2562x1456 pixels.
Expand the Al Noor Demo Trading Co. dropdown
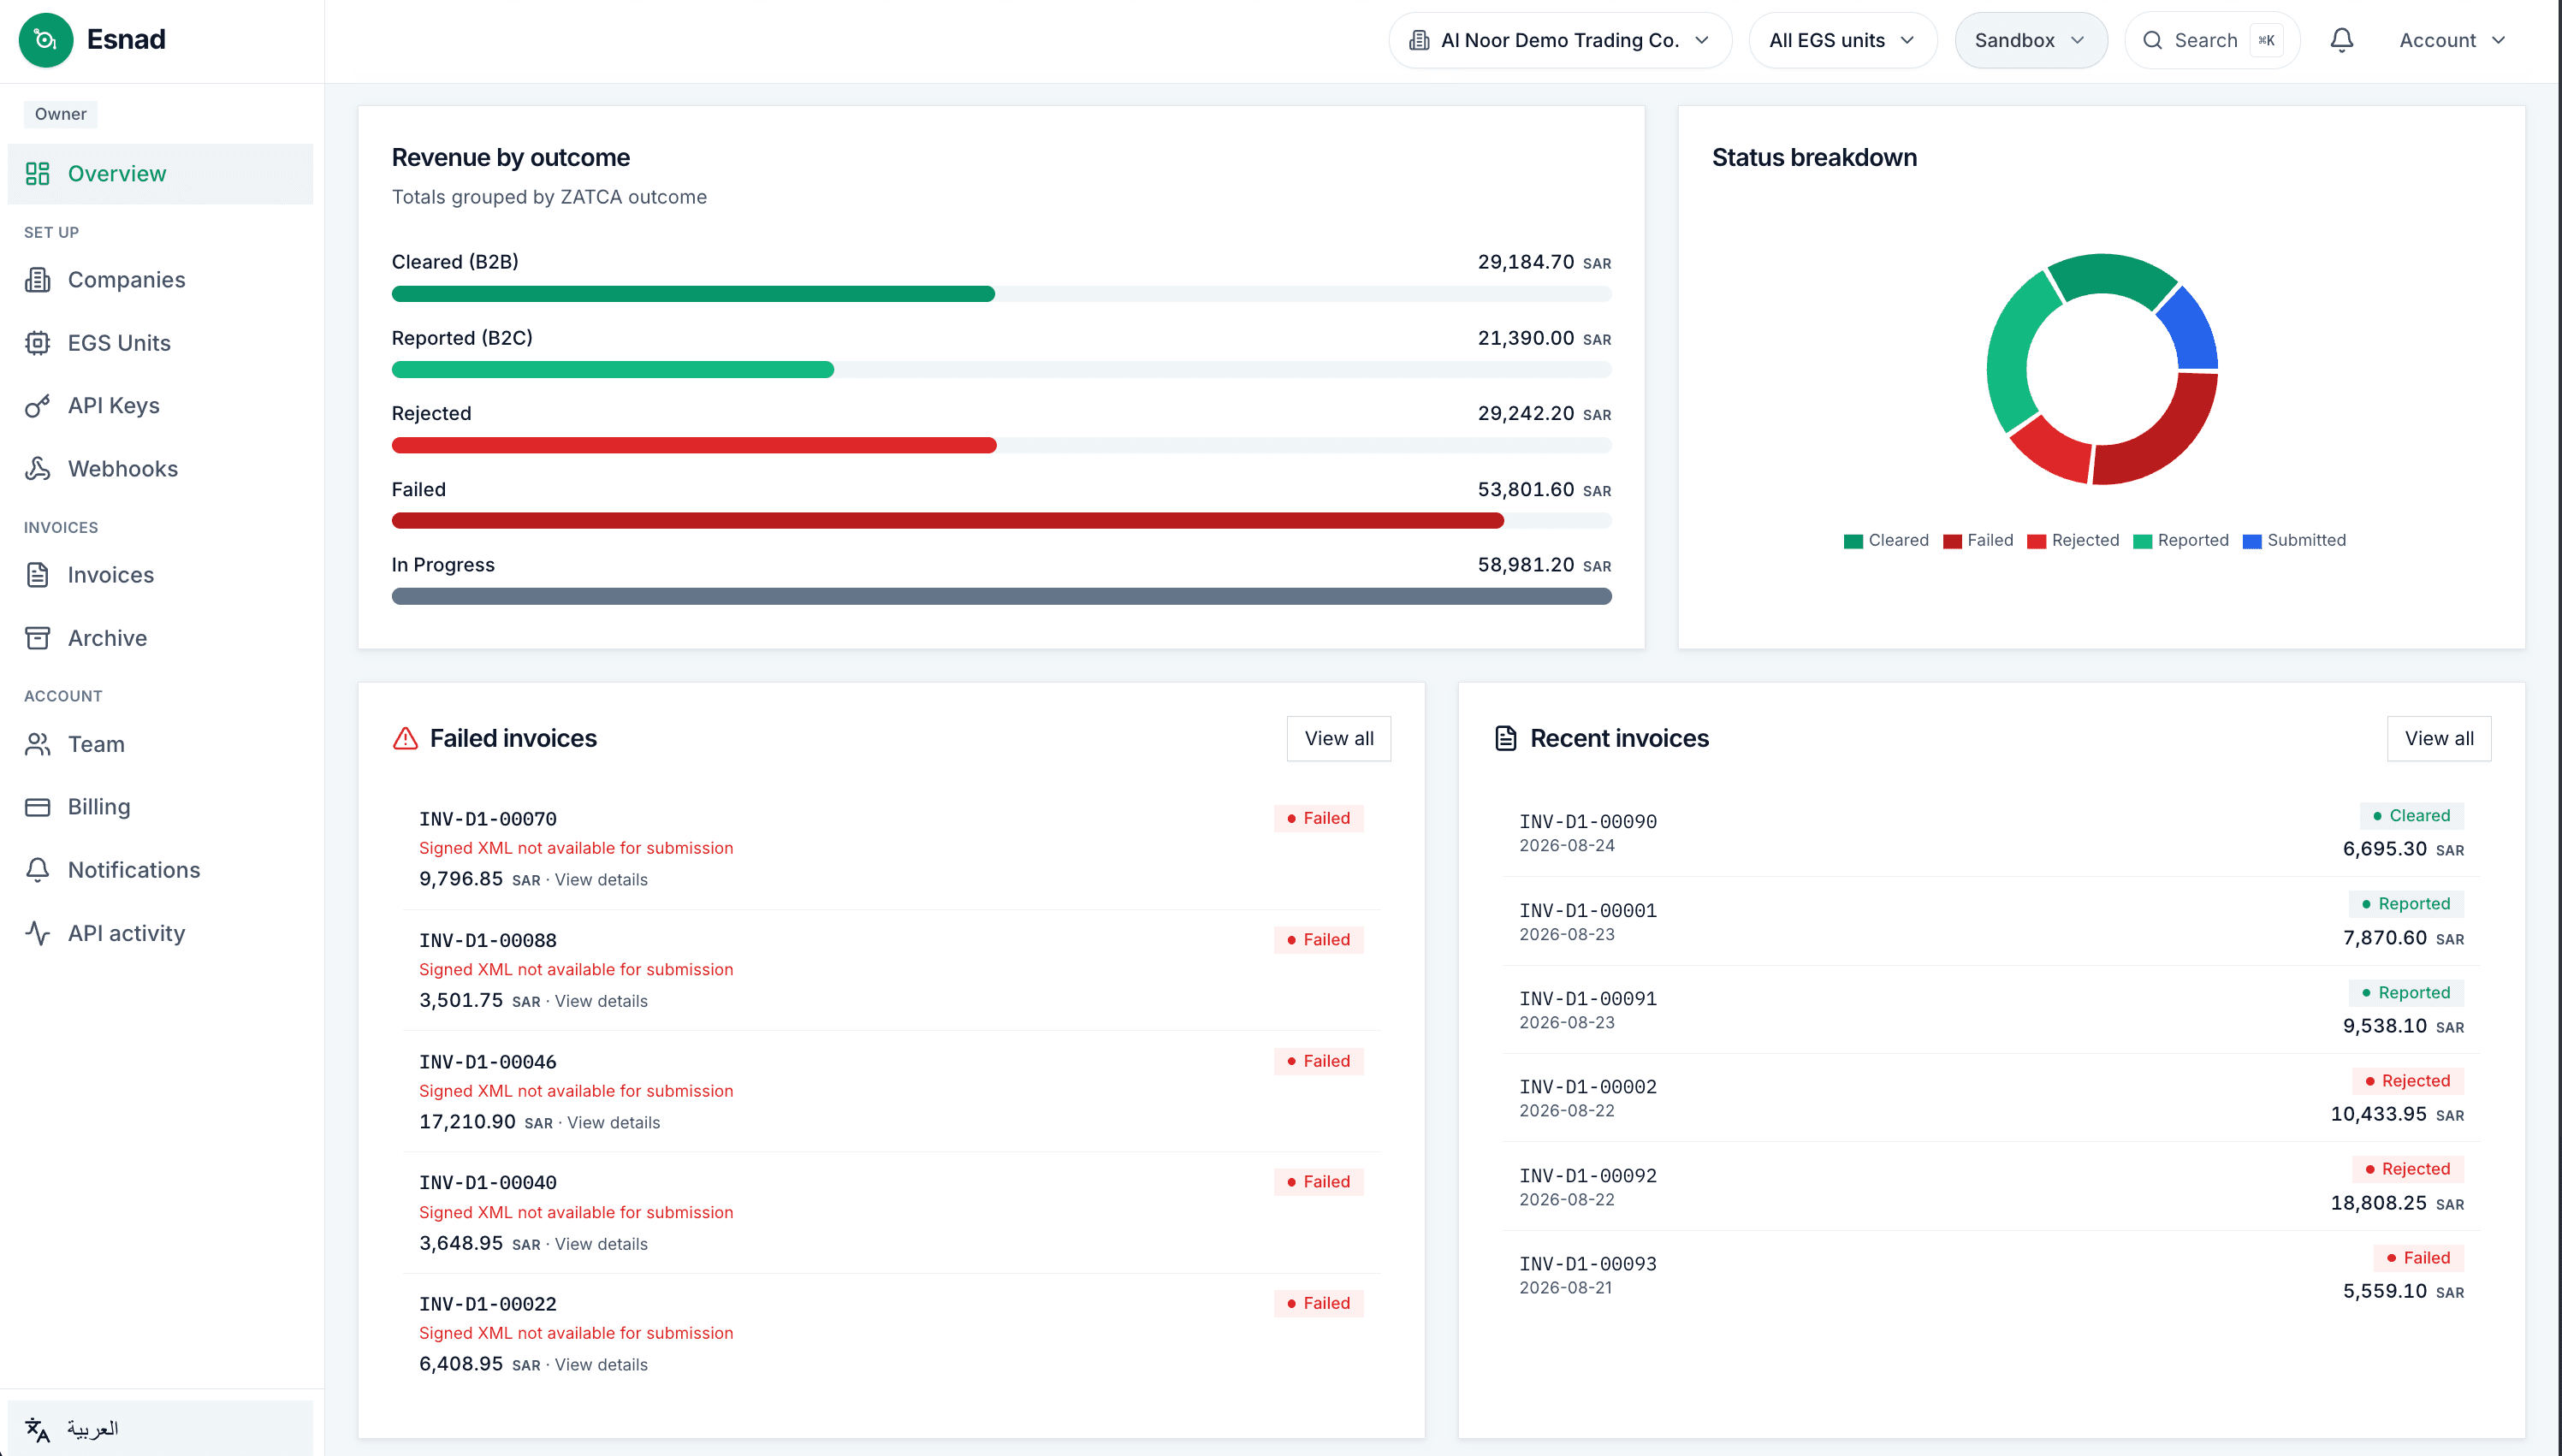[1560, 40]
